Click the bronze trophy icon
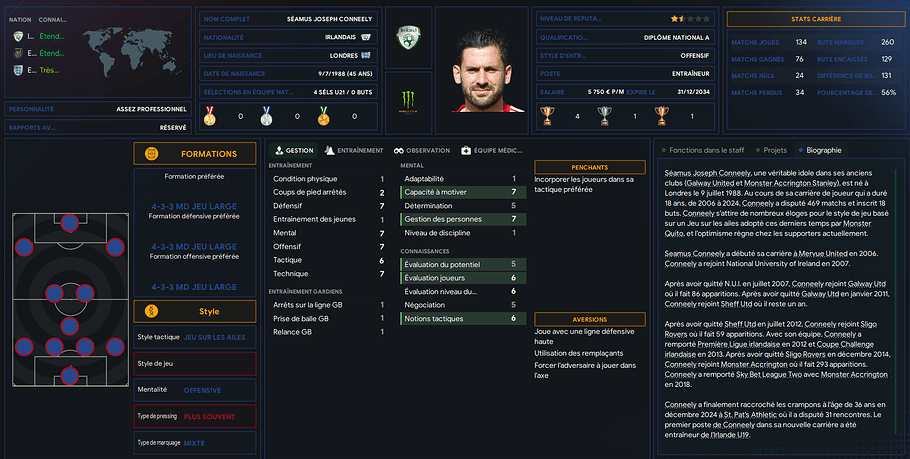Viewport: 910px width, 459px height. (x=661, y=116)
